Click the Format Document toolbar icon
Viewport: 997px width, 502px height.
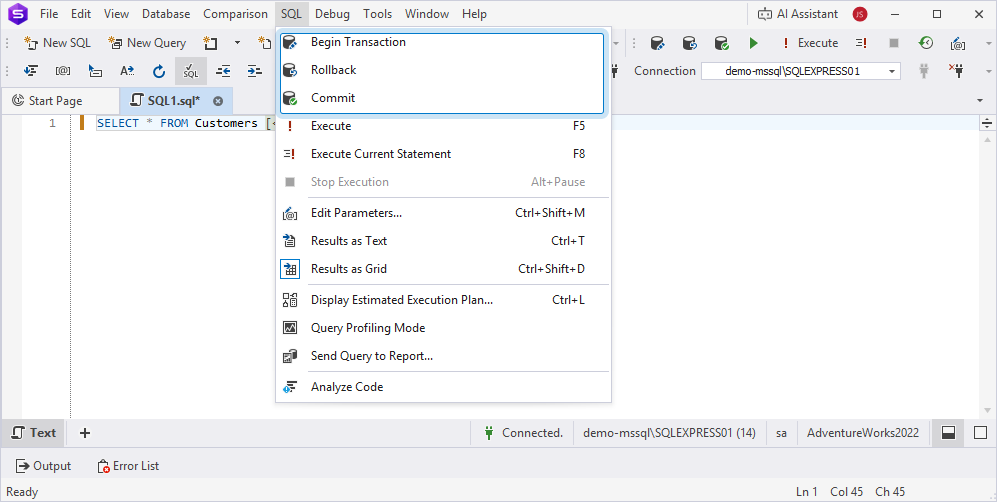[x=31, y=71]
